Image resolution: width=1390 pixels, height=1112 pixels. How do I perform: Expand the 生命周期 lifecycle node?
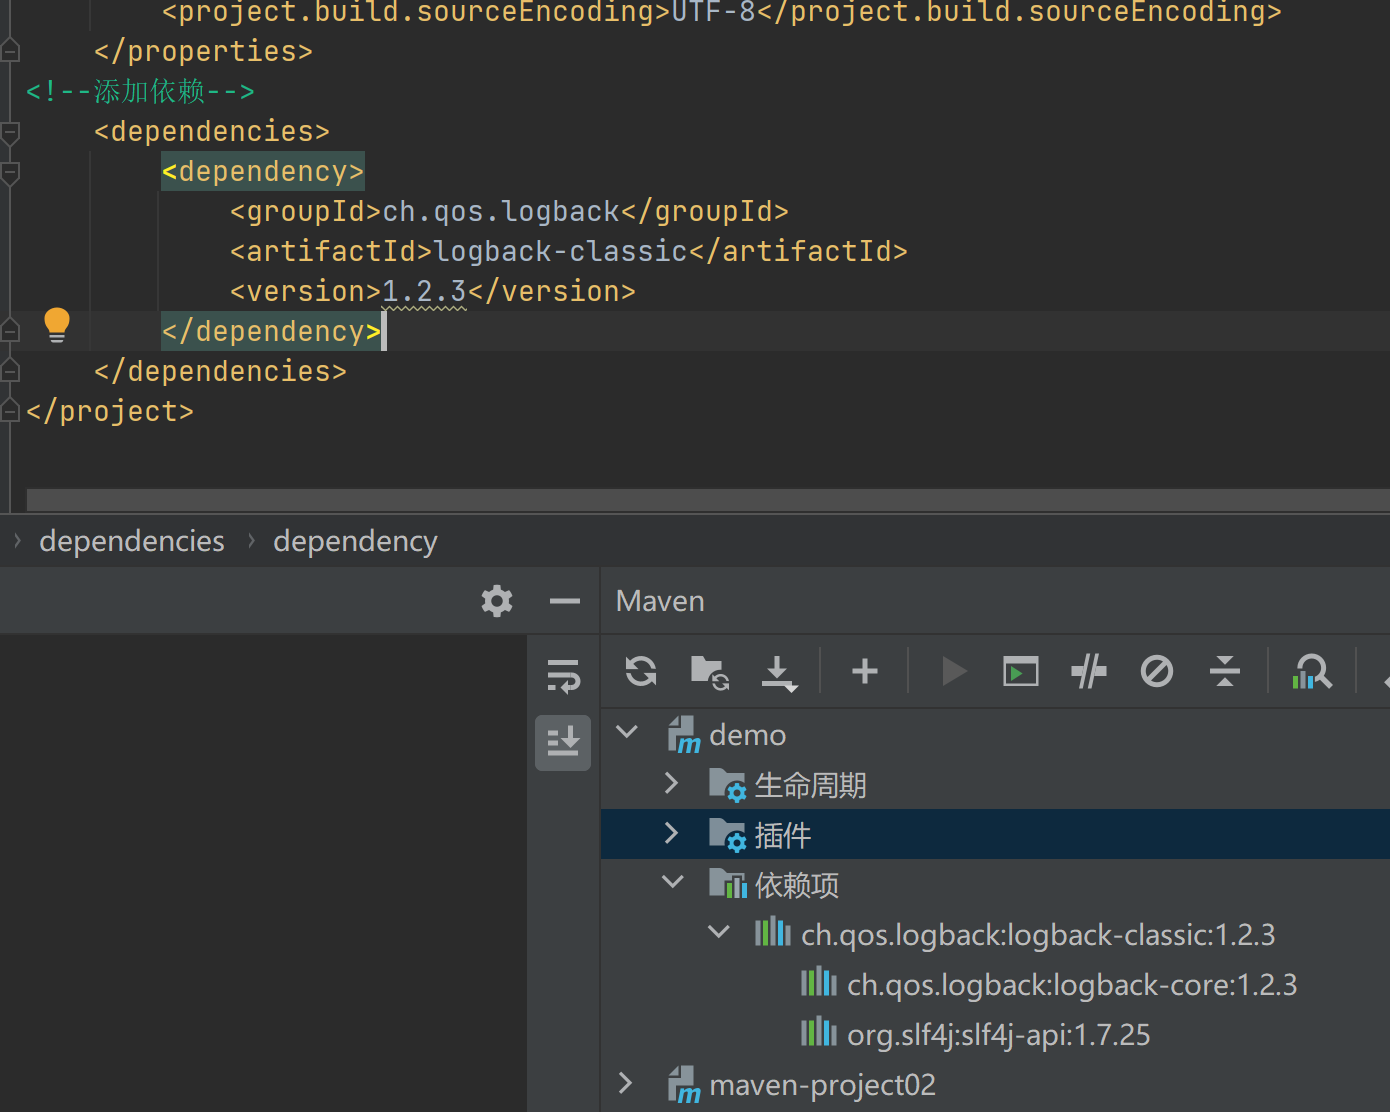point(672,783)
